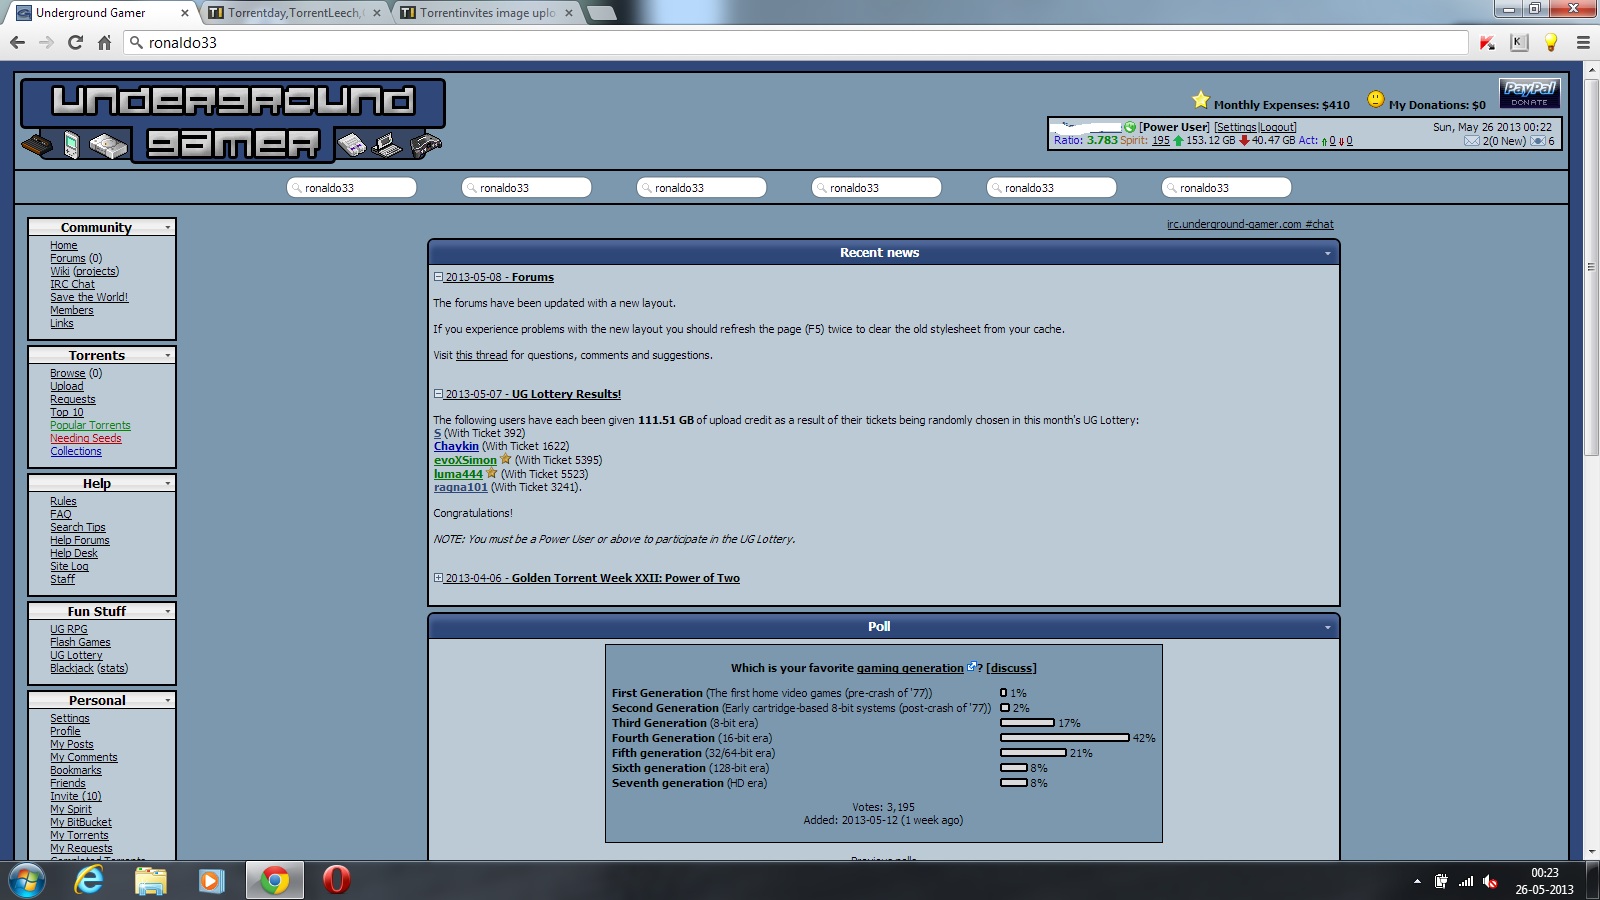The height and width of the screenshot is (900, 1600).
Task: Collapse the Help sidebar panel arrow
Action: [167, 484]
